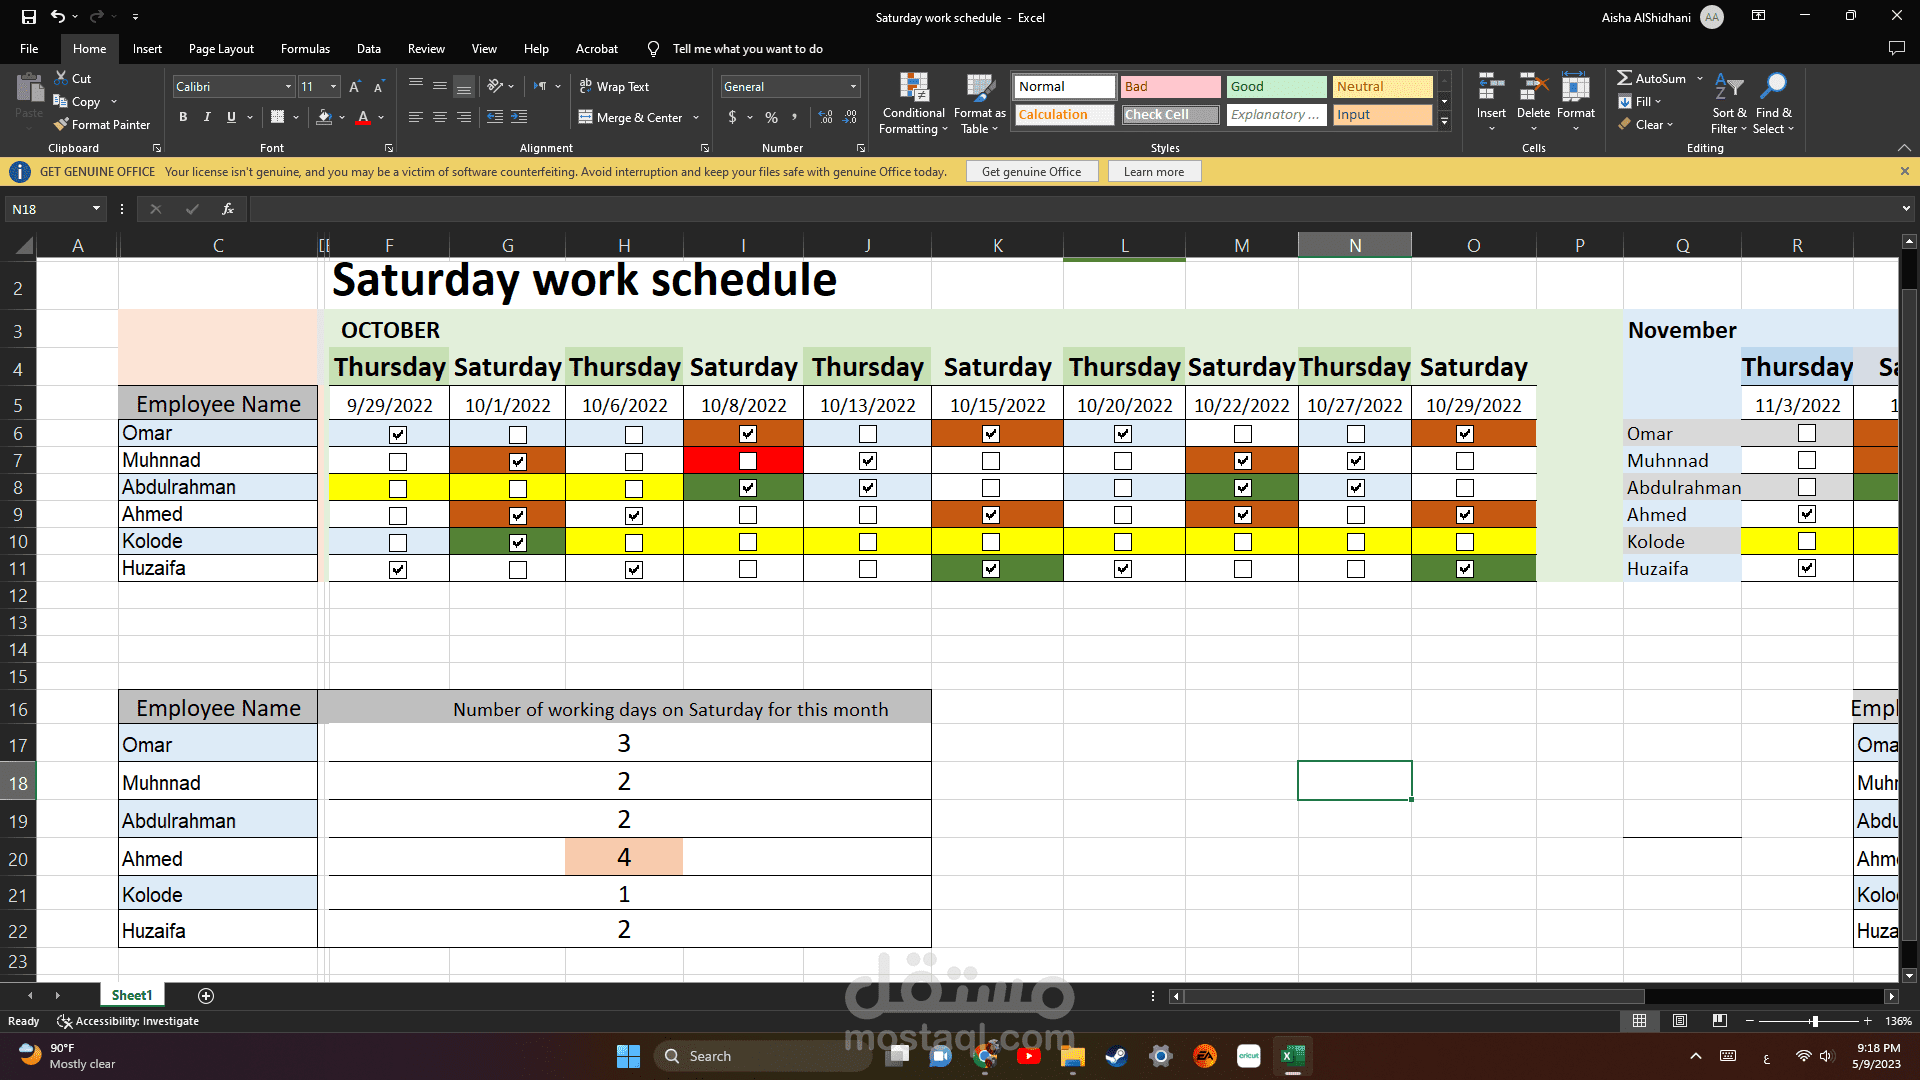This screenshot has width=1920, height=1080.
Task: Click the zoom slider handle
Action: click(x=1814, y=1021)
